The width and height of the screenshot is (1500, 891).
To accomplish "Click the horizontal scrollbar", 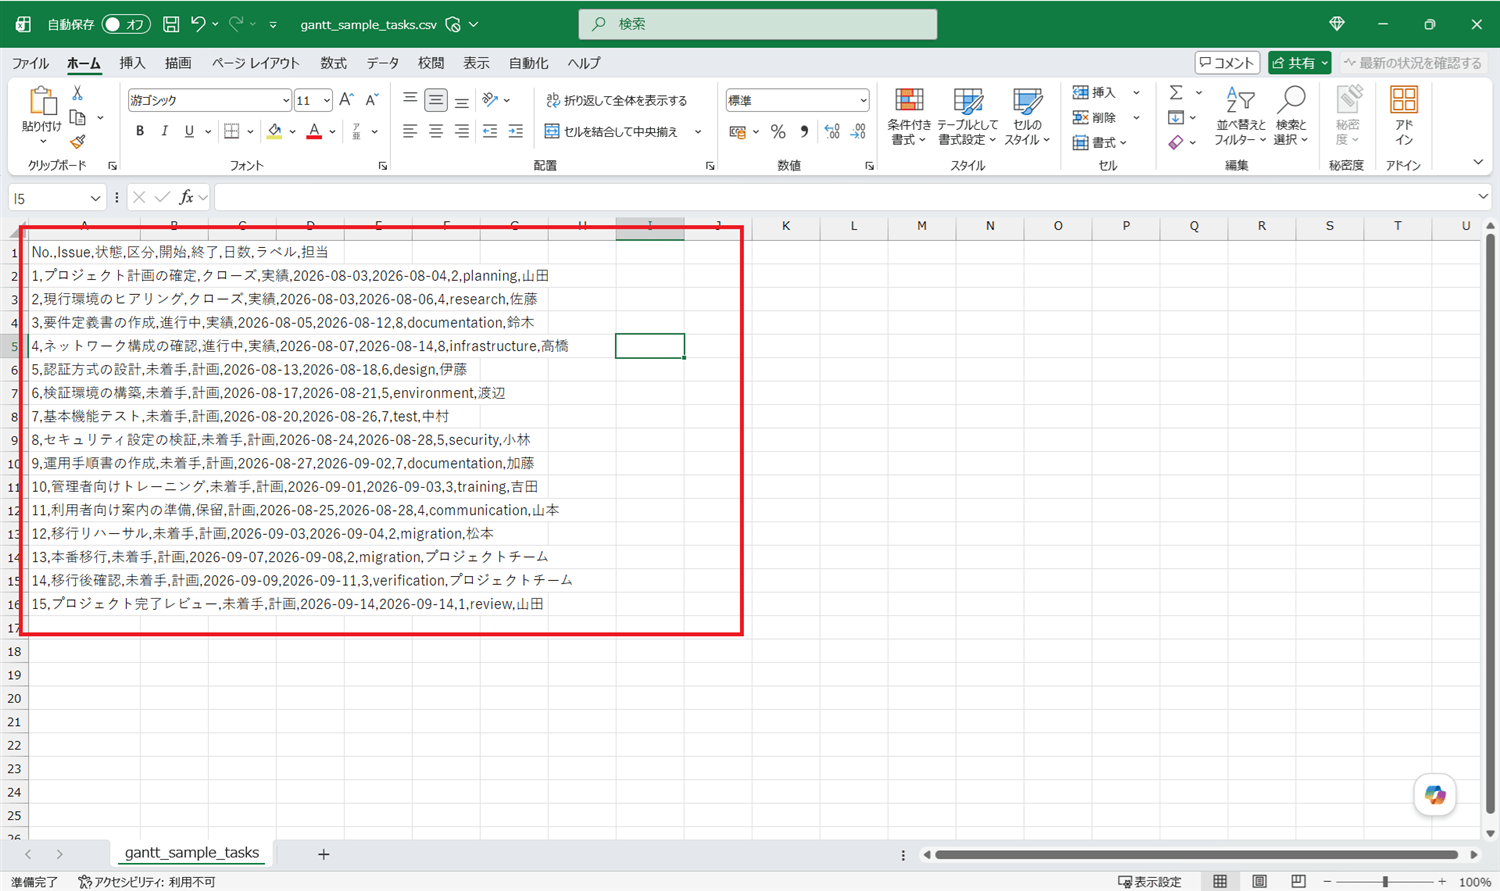I will (x=1196, y=855).
